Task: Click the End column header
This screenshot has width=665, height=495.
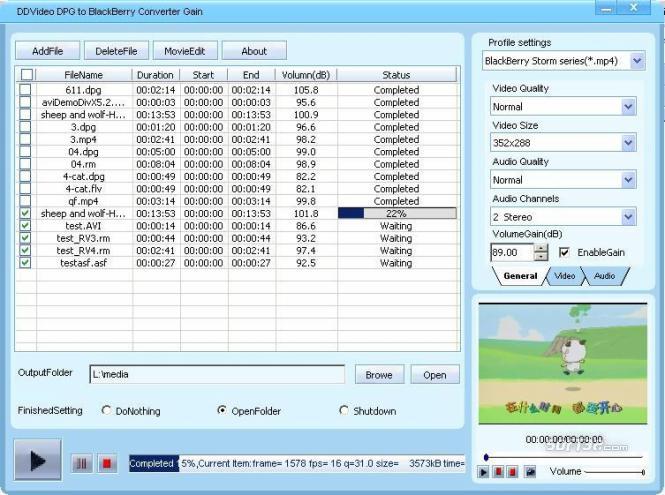Action: [x=251, y=75]
